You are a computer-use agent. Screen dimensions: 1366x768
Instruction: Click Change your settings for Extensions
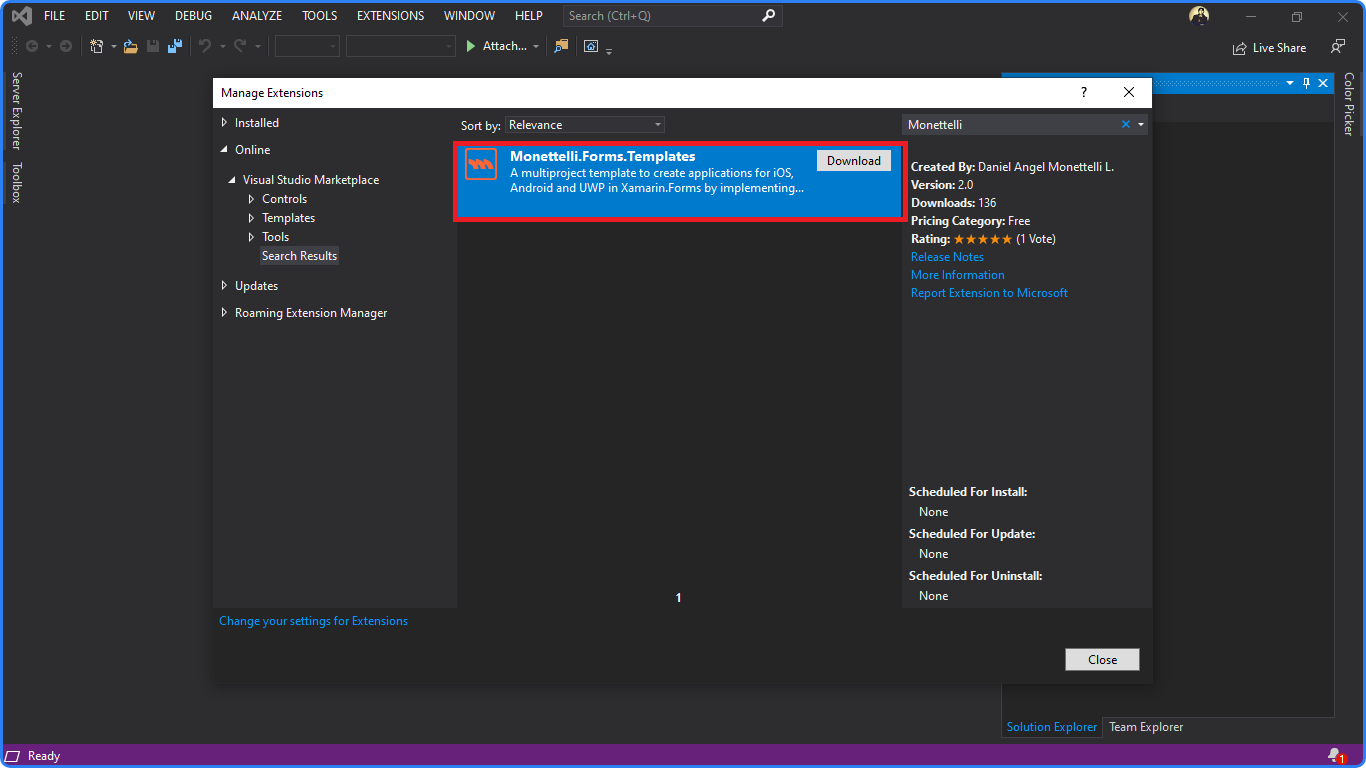(313, 621)
